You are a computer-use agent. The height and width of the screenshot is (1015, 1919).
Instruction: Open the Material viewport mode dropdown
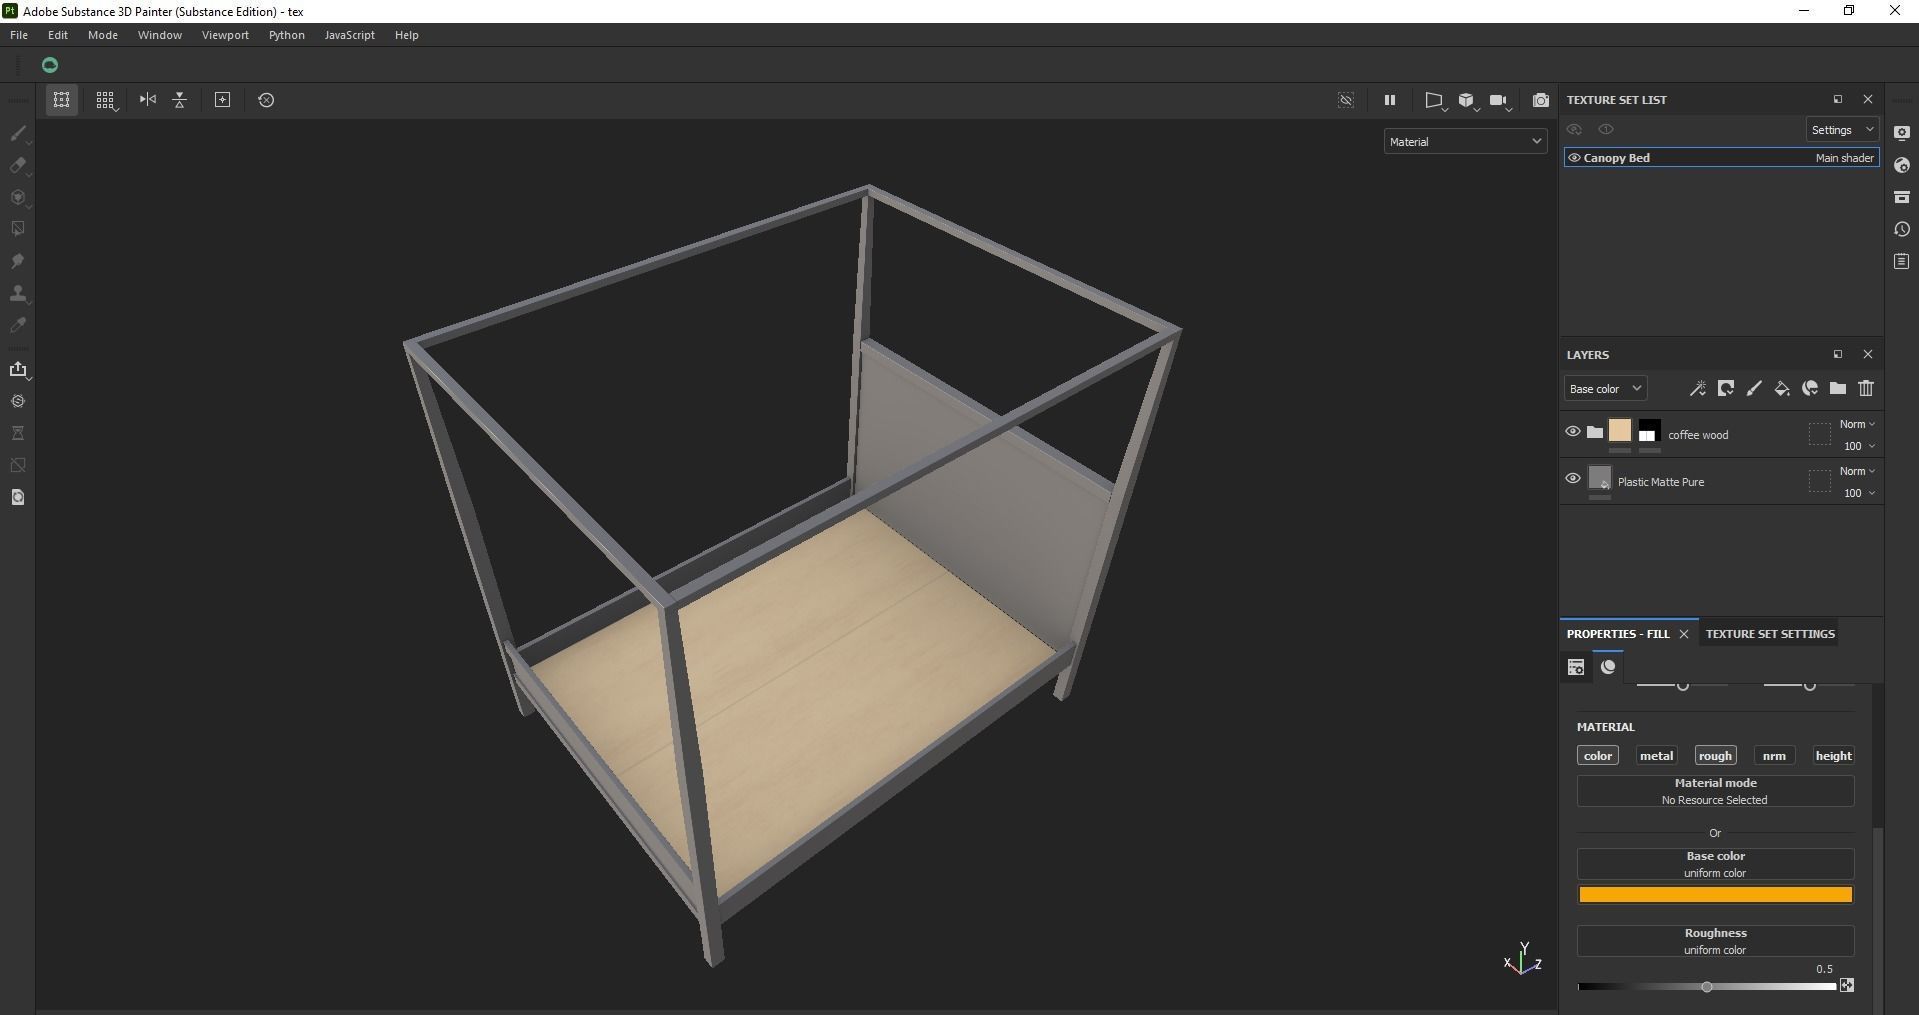point(1465,142)
